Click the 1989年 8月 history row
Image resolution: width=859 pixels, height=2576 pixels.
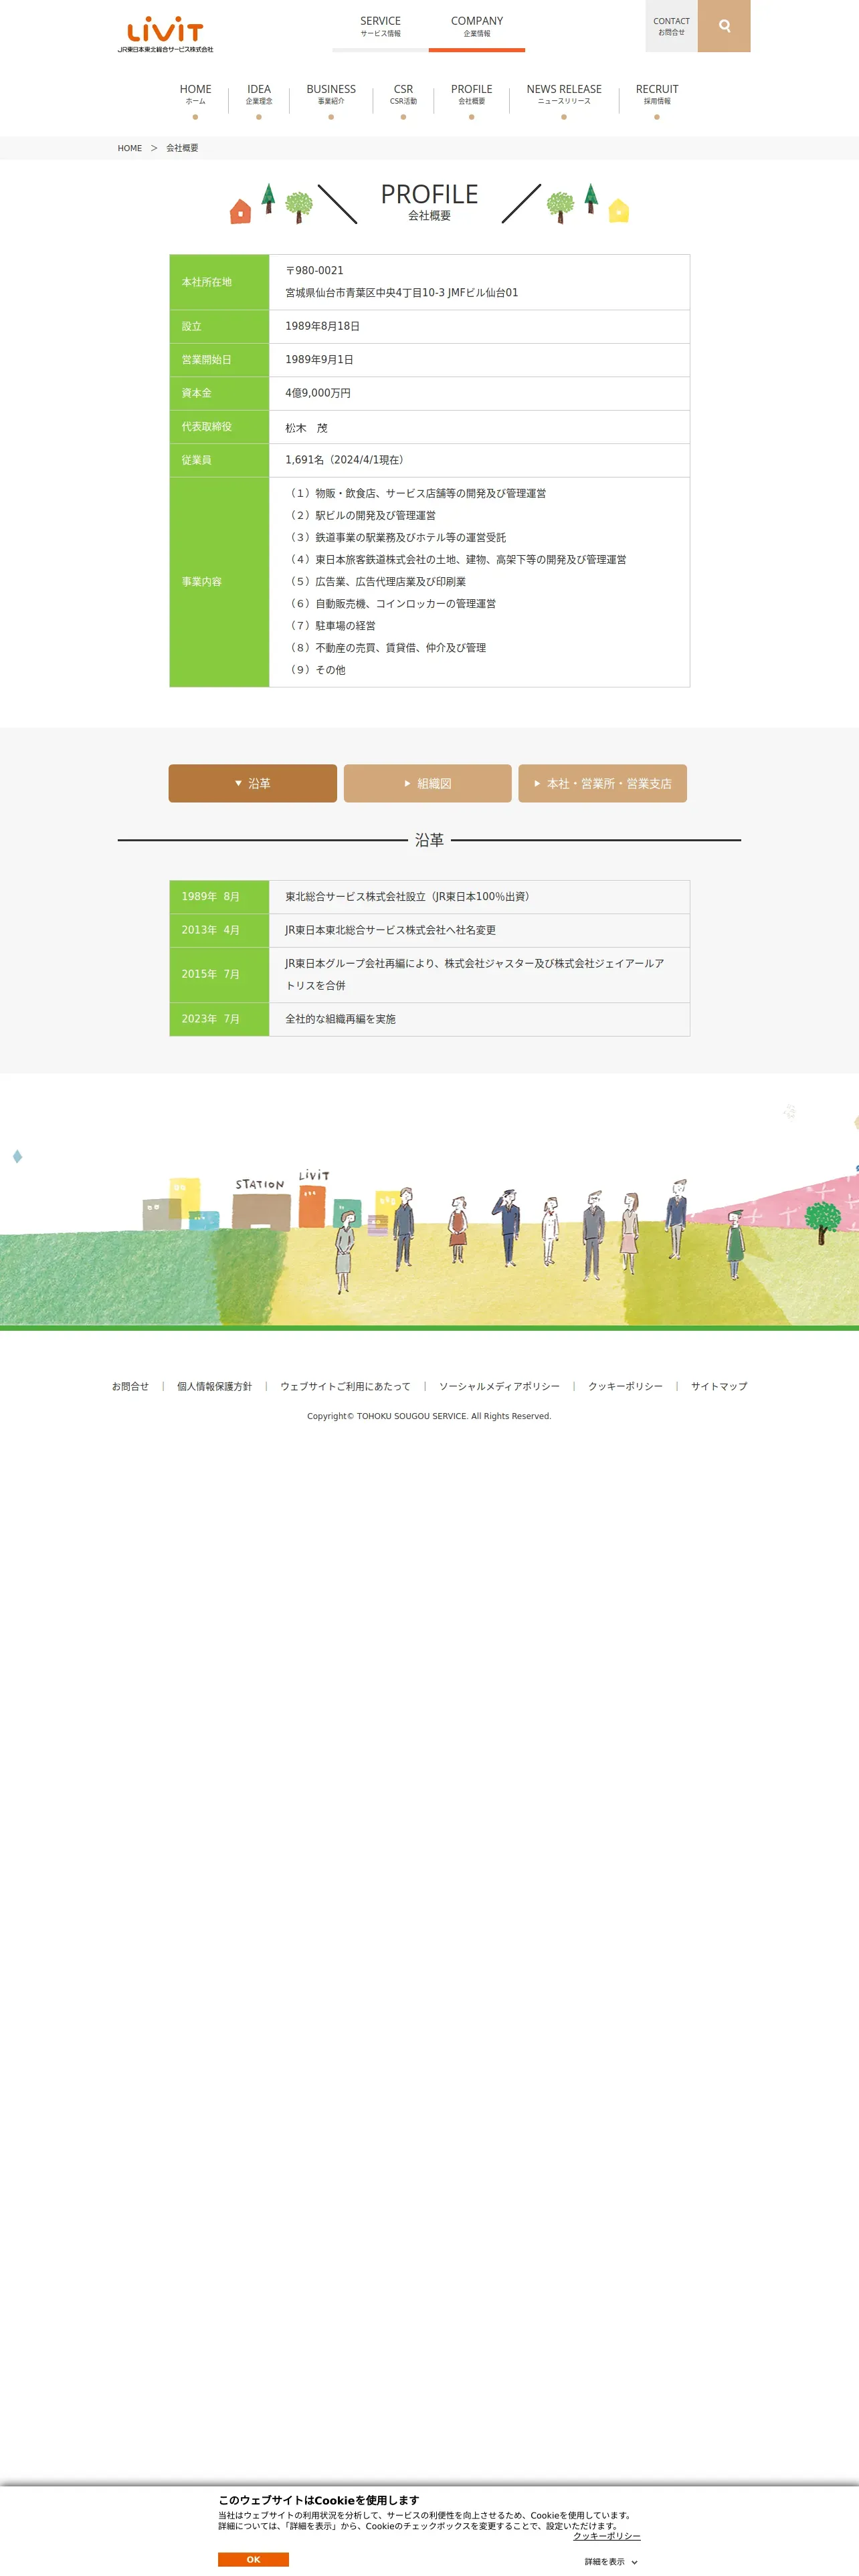[x=429, y=897]
